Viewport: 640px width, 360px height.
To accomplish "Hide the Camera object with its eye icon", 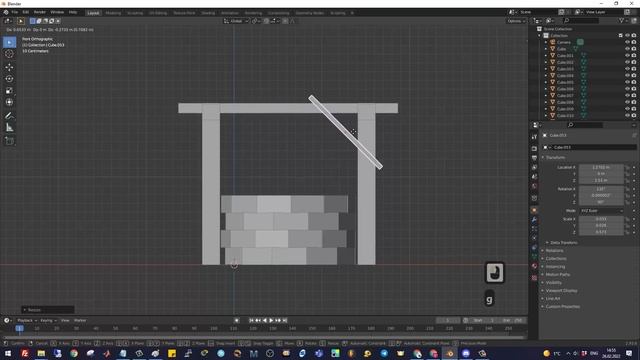I will [x=627, y=42].
